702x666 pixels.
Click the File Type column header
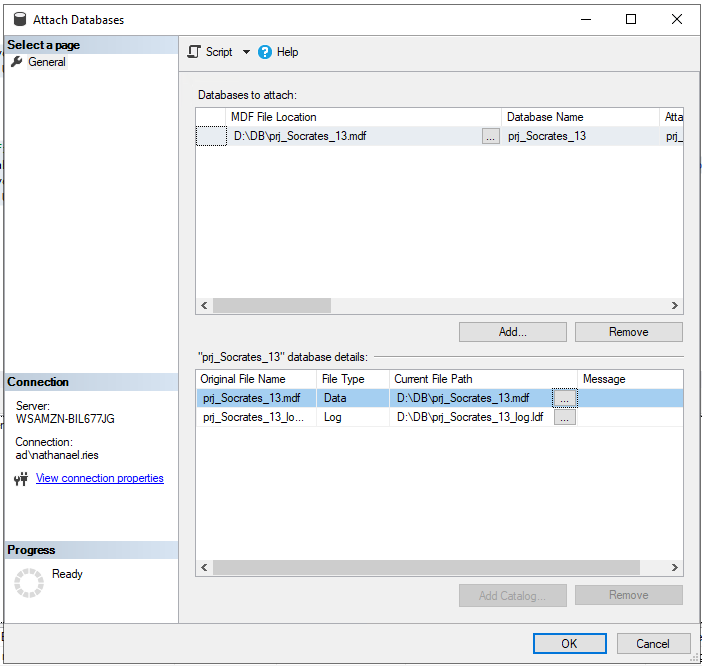coord(353,379)
